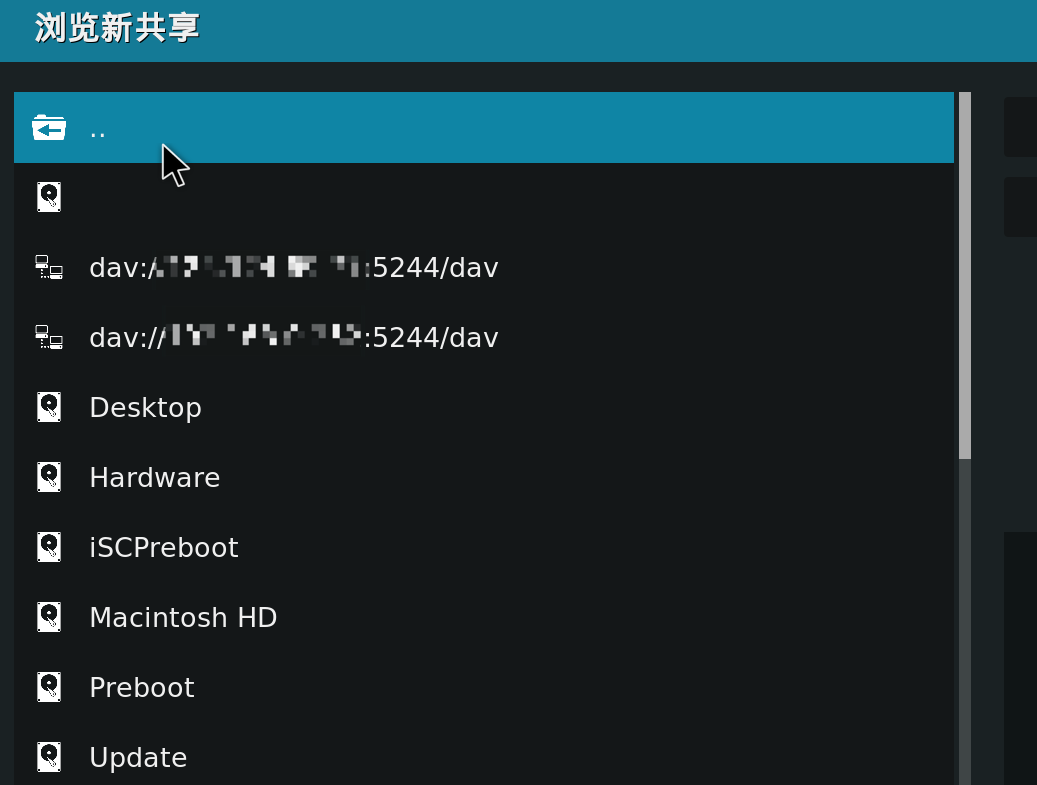The width and height of the screenshot is (1037, 785).
Task: Click the network share icon on the first dav entry
Action: pos(49,267)
